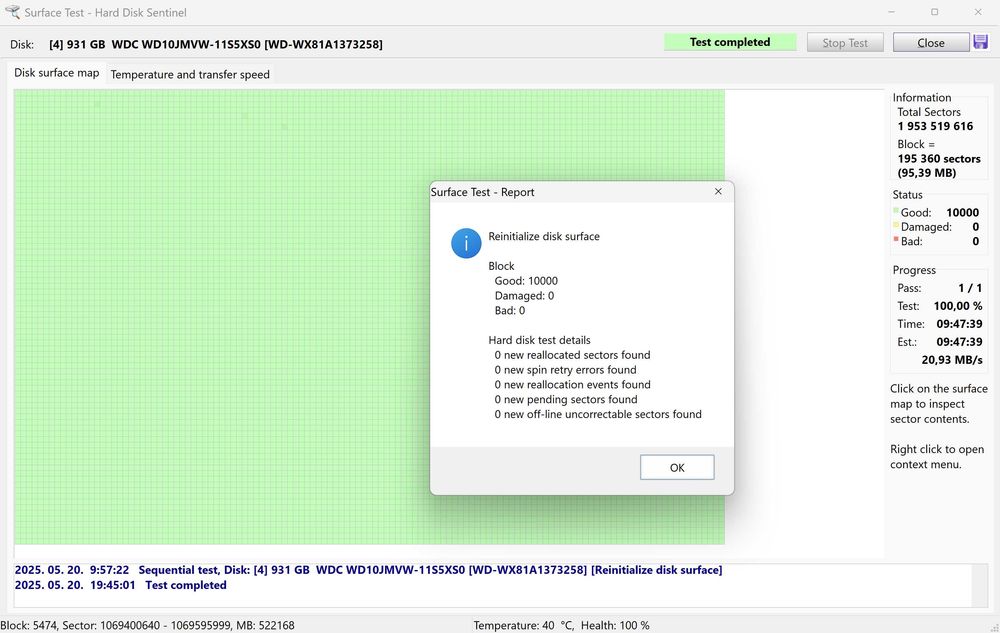Viewport: 1000px width, 633px height.
Task: Click the save report floppy disk icon
Action: point(981,42)
